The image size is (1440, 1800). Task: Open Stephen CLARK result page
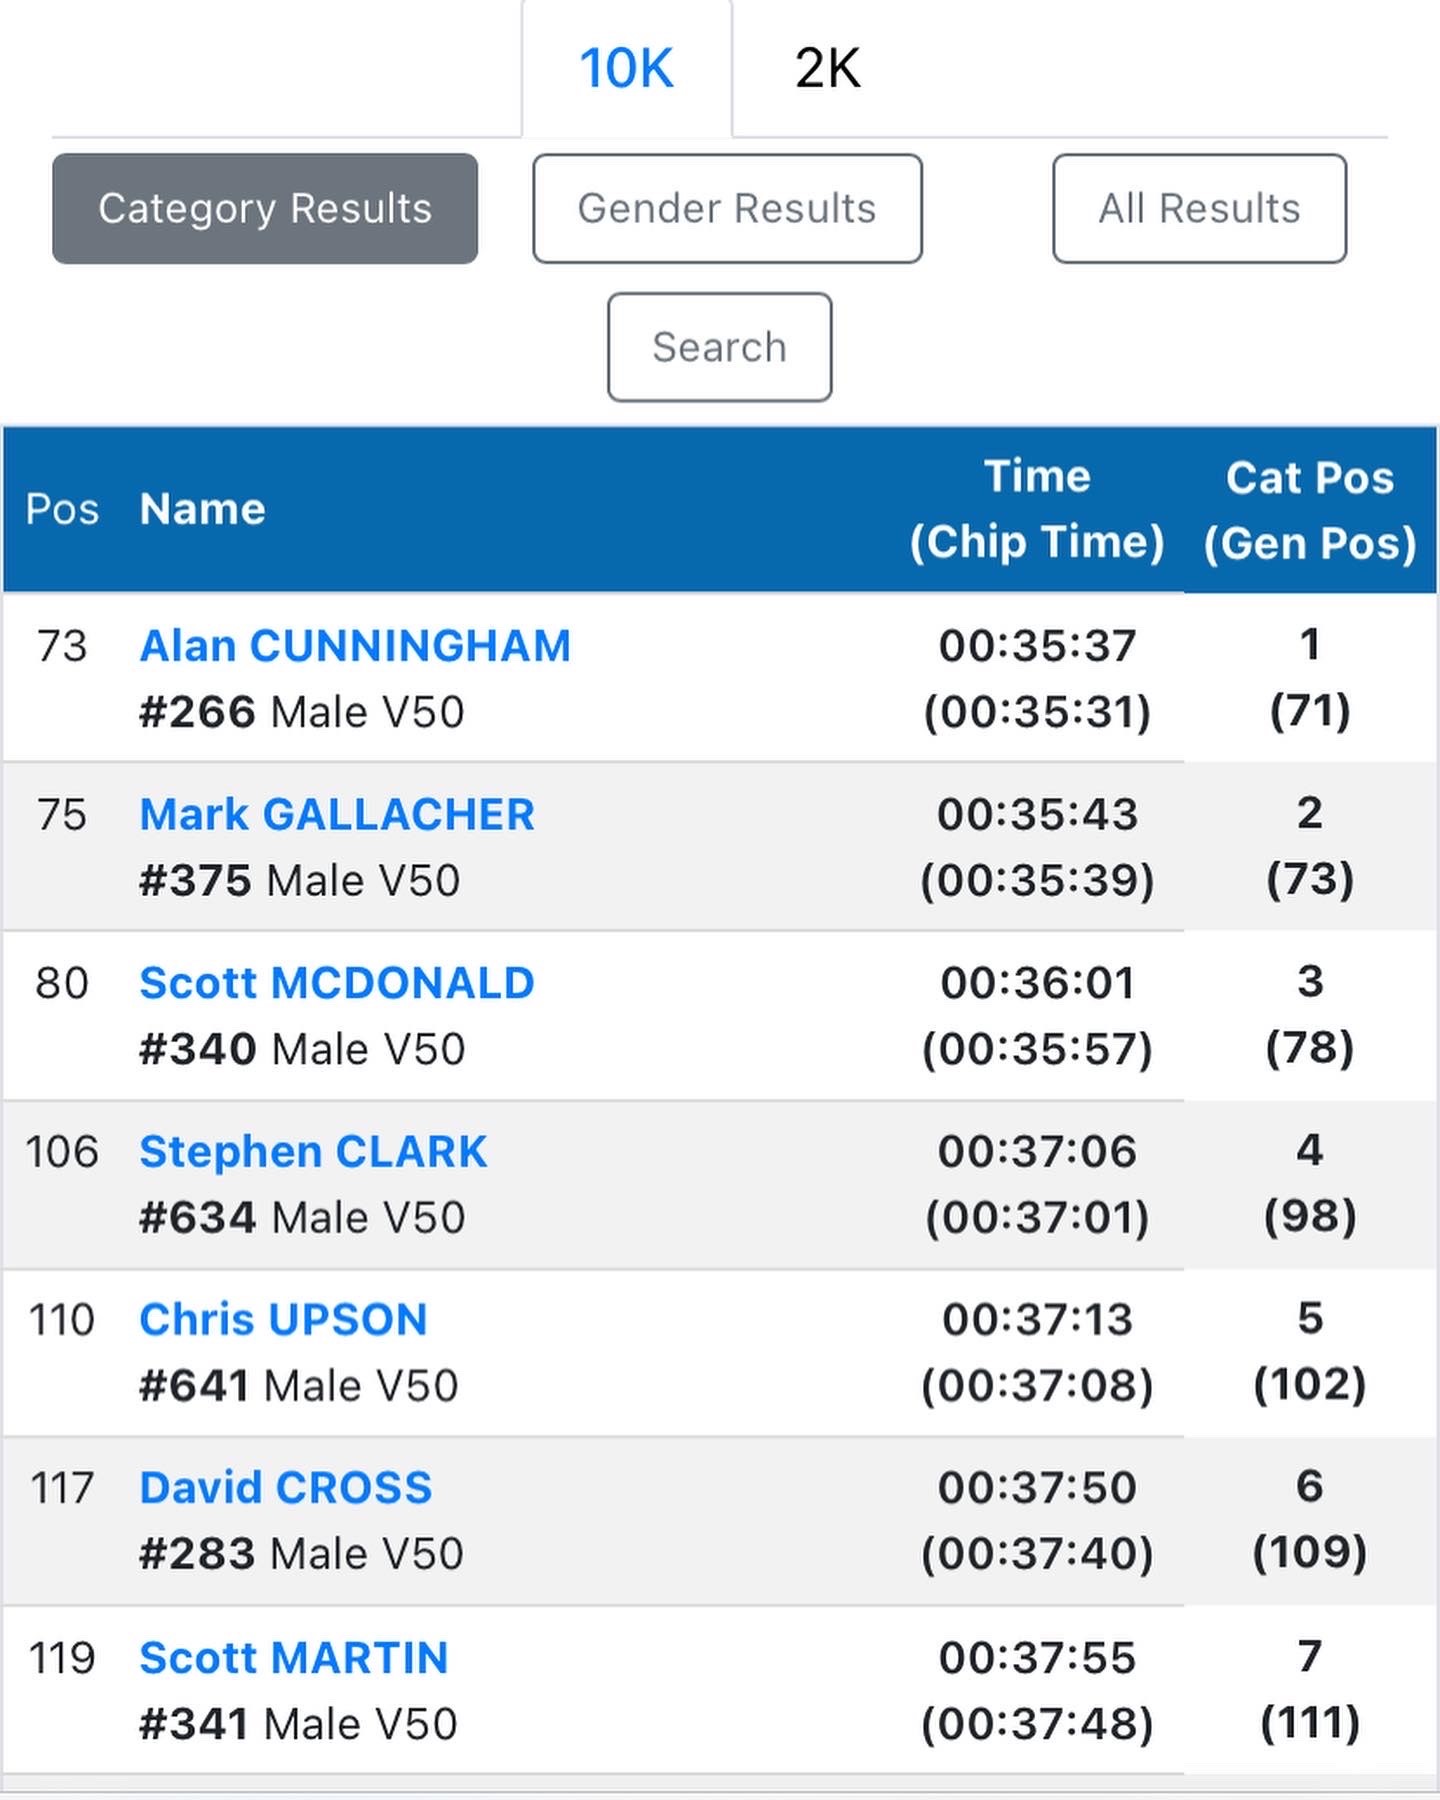313,1152
